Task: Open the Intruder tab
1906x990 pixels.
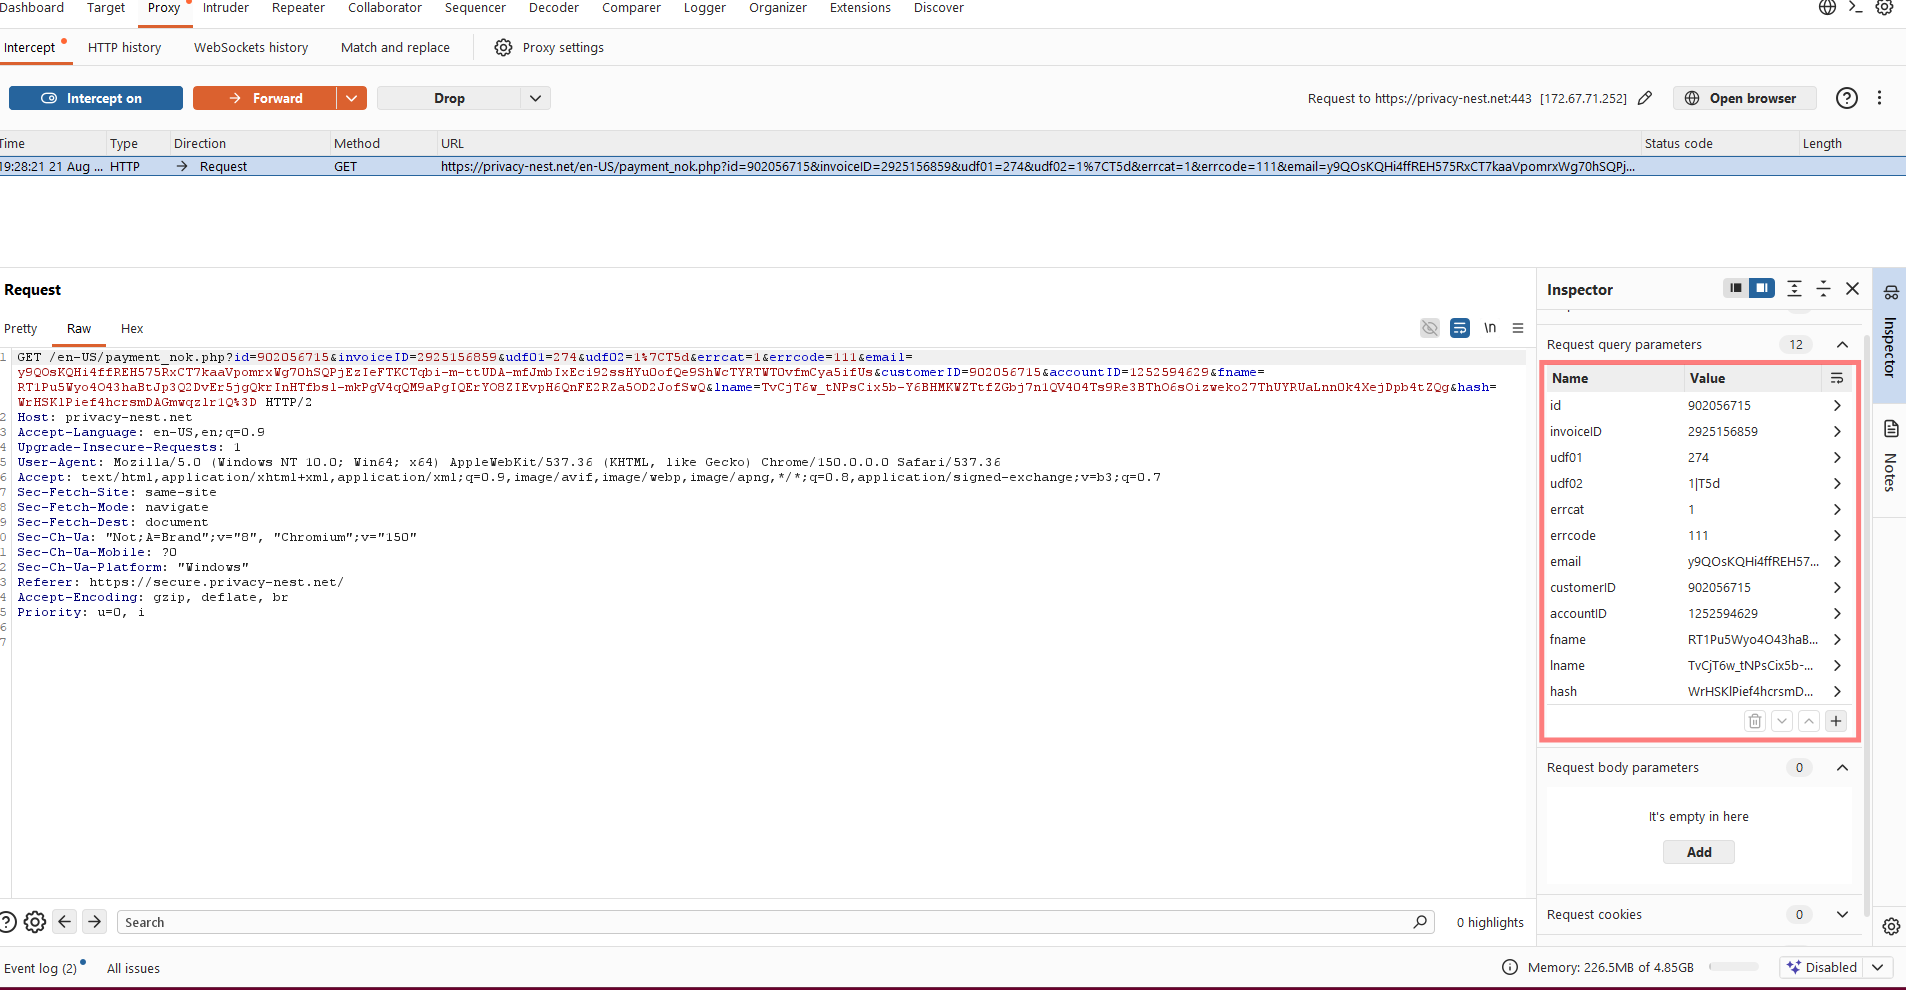Action: click(x=226, y=8)
